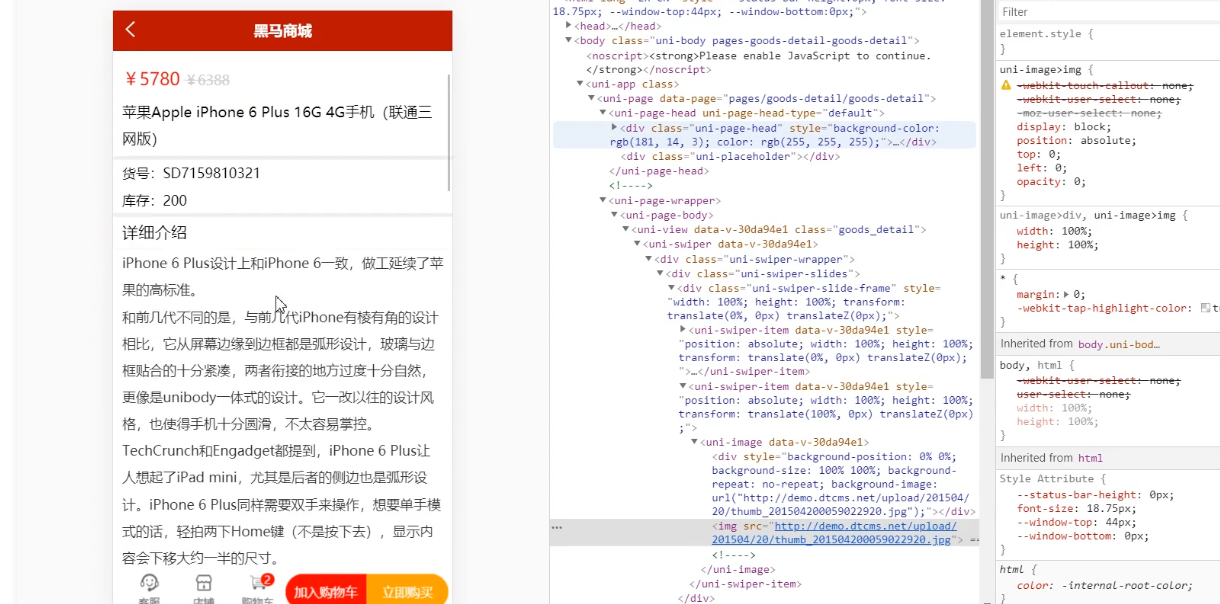
Task: Click the closing uni-swiper-item tag at bottom
Action: 744,584
